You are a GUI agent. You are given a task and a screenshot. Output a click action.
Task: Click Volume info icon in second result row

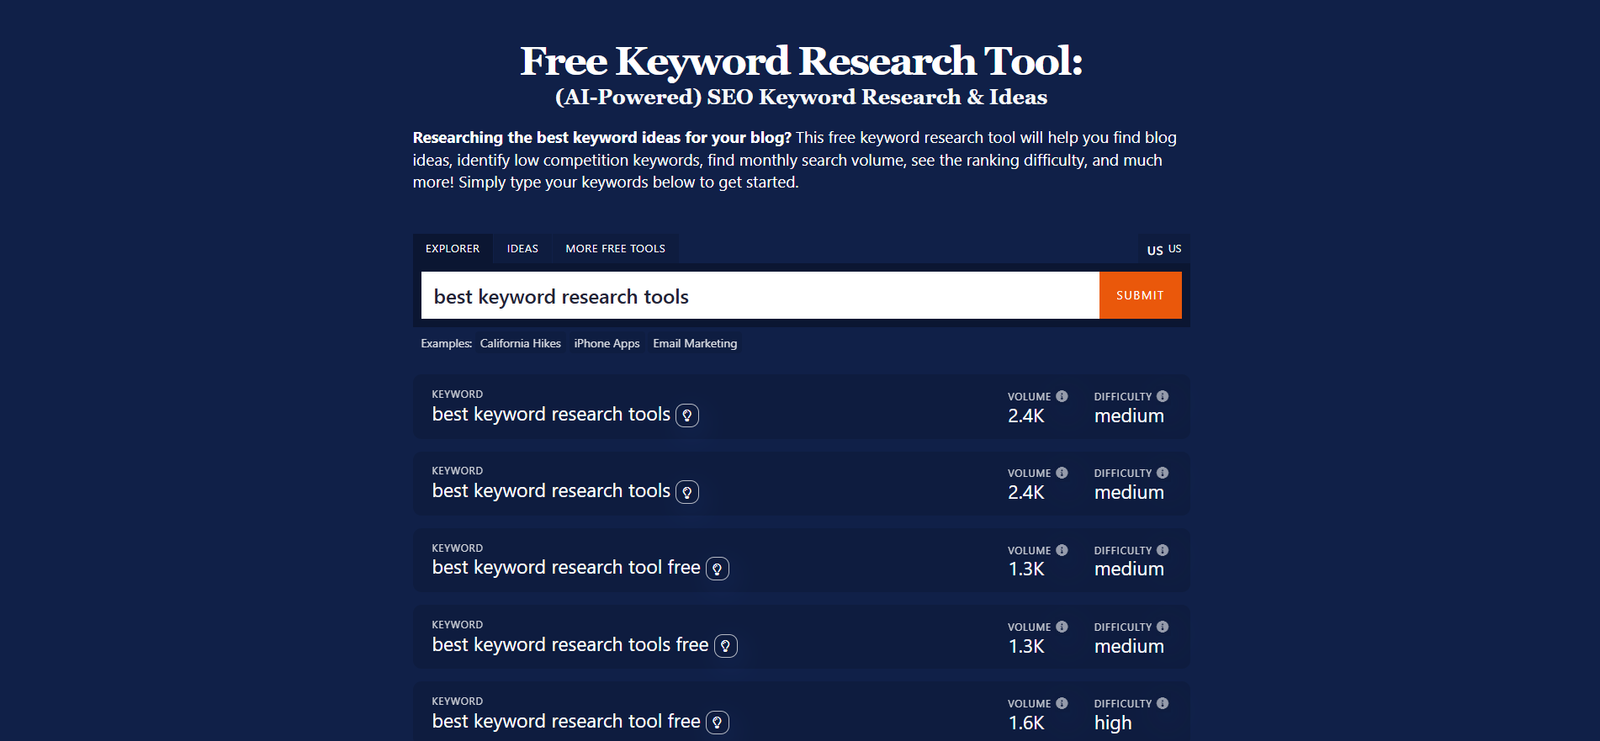click(x=1062, y=473)
